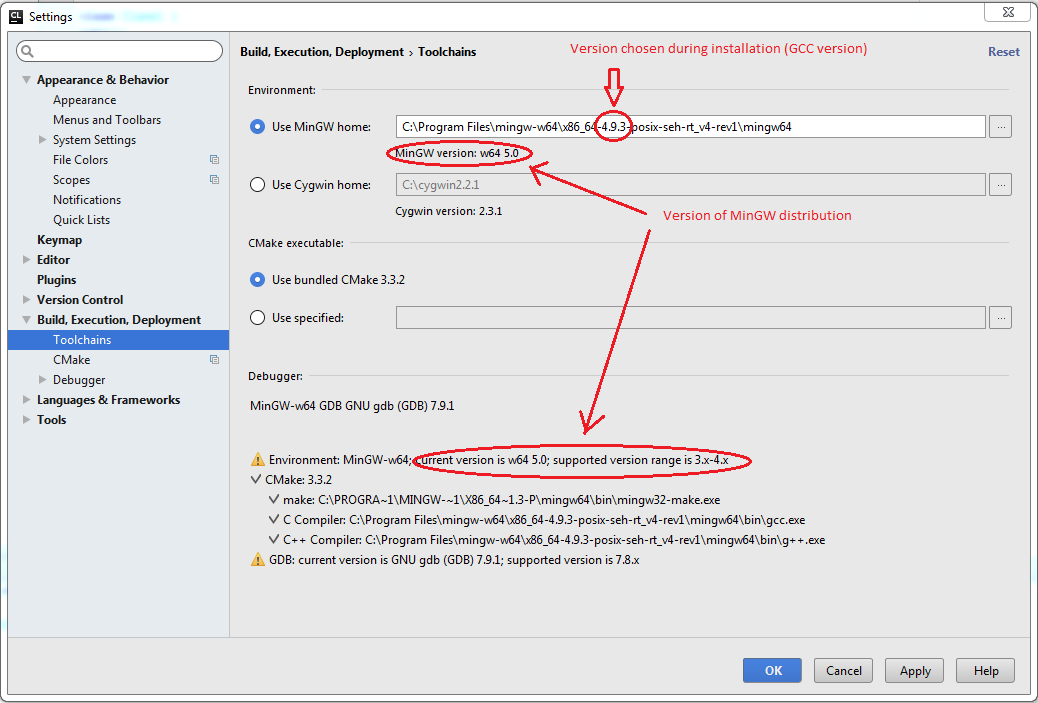Click the project-level icon beside CMake

click(x=214, y=360)
